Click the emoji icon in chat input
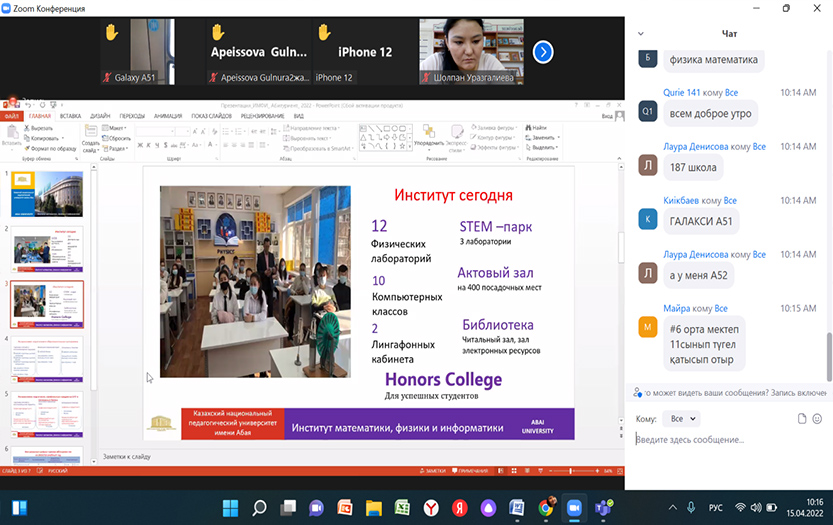The height and width of the screenshot is (525, 833). click(817, 418)
